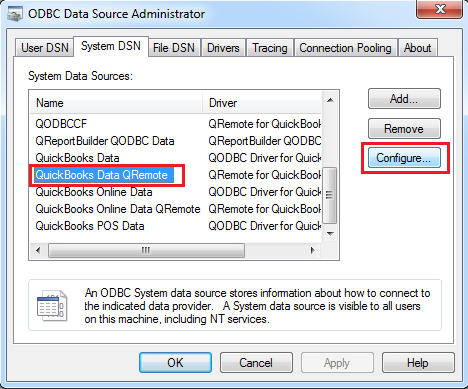Image resolution: width=468 pixels, height=389 pixels.
Task: Click the data source info icon
Action: point(52,305)
